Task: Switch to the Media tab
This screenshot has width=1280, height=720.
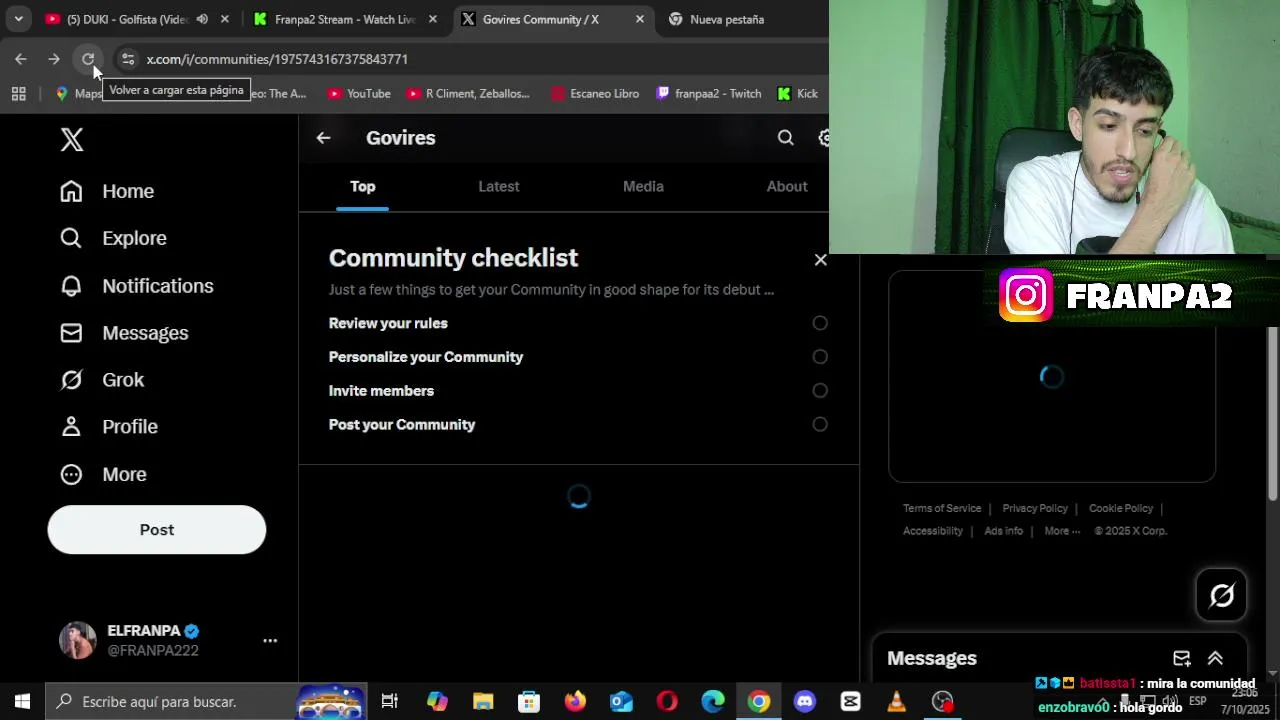Action: pos(643,187)
